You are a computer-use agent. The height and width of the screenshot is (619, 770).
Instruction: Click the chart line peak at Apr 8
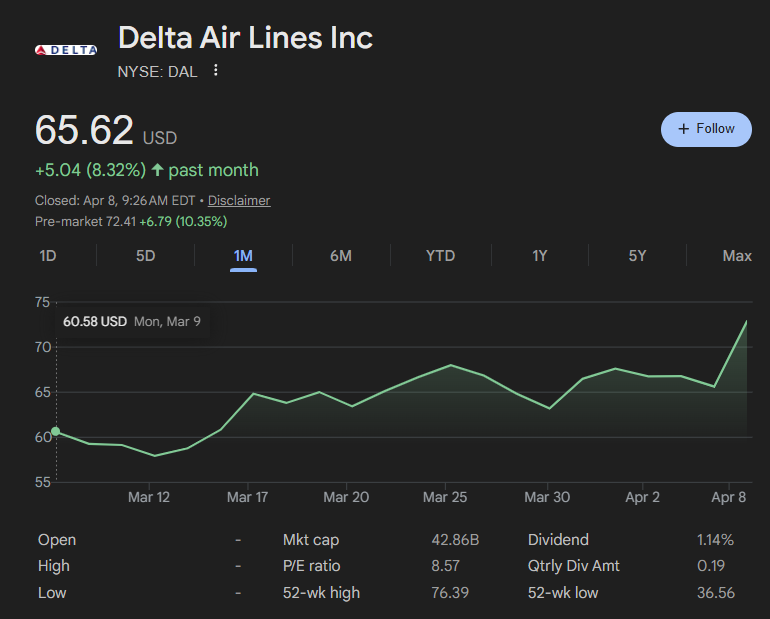746,322
